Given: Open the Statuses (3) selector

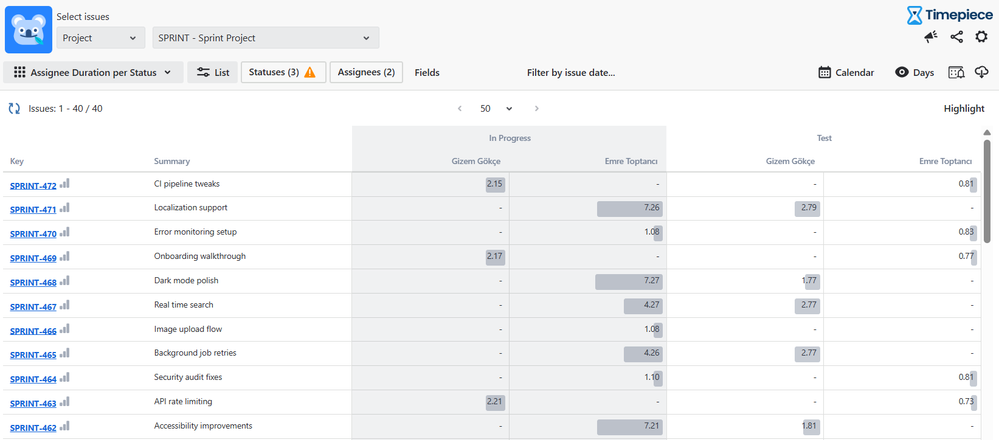Looking at the screenshot, I should (x=283, y=72).
